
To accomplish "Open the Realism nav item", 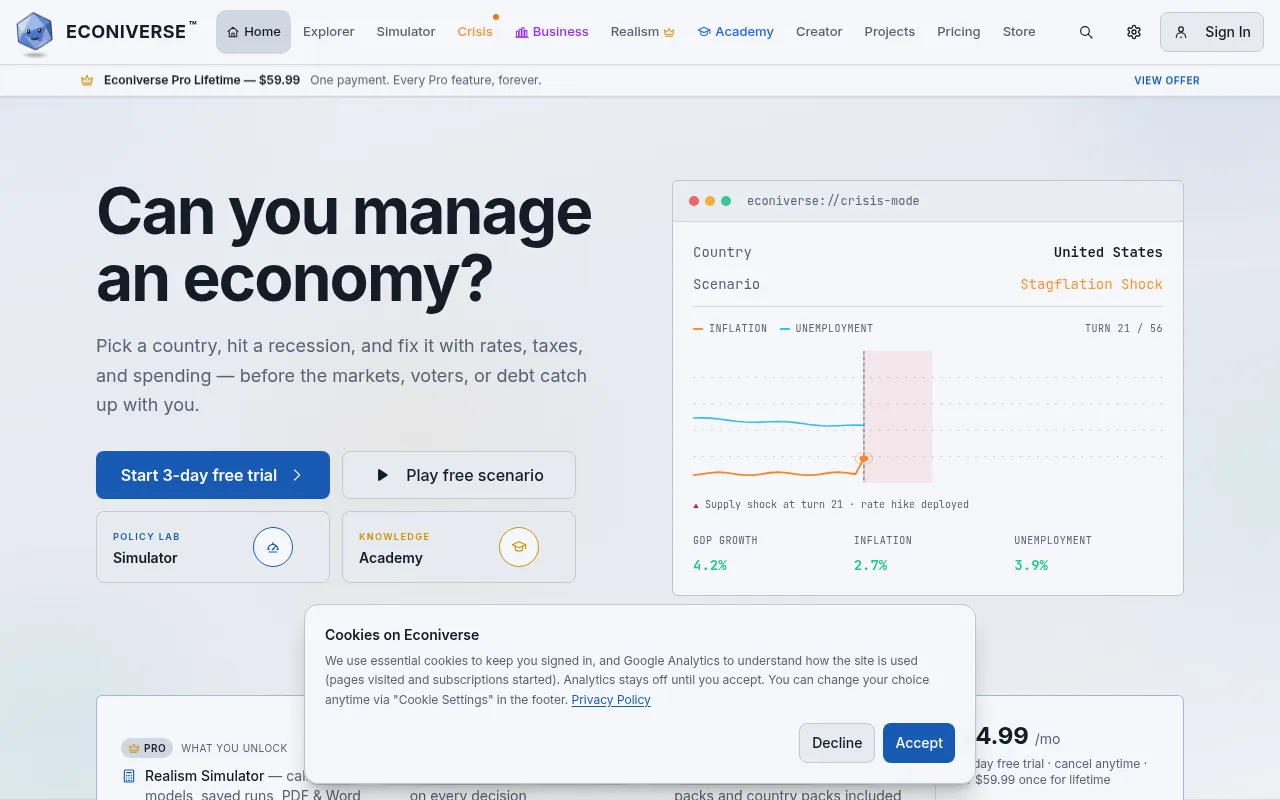I will click(643, 32).
